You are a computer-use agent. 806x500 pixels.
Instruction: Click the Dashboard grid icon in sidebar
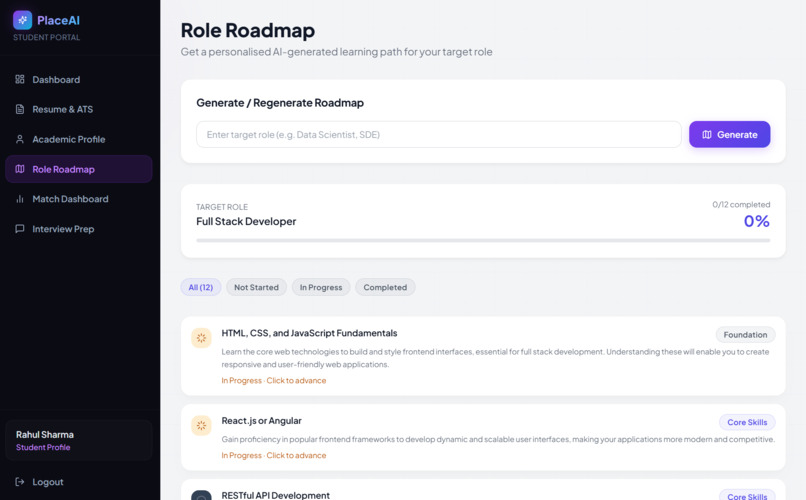pos(20,79)
